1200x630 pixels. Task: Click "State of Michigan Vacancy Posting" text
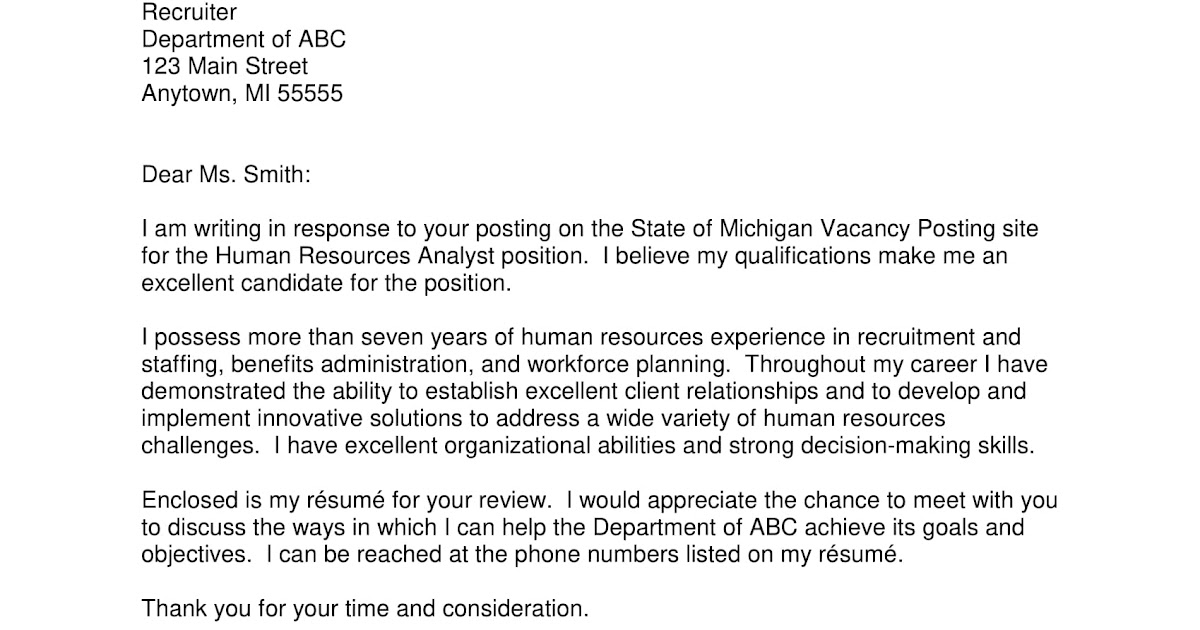point(763,229)
